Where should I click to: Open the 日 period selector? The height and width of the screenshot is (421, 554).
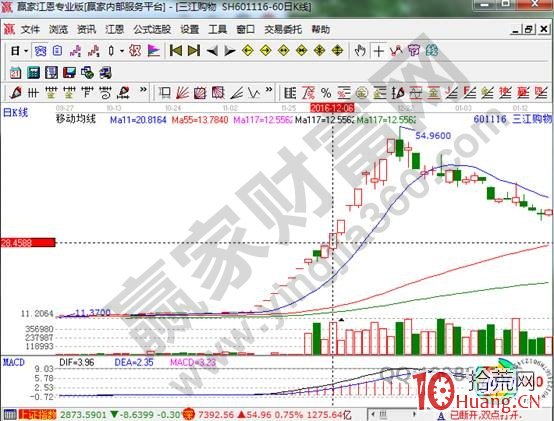[15, 51]
